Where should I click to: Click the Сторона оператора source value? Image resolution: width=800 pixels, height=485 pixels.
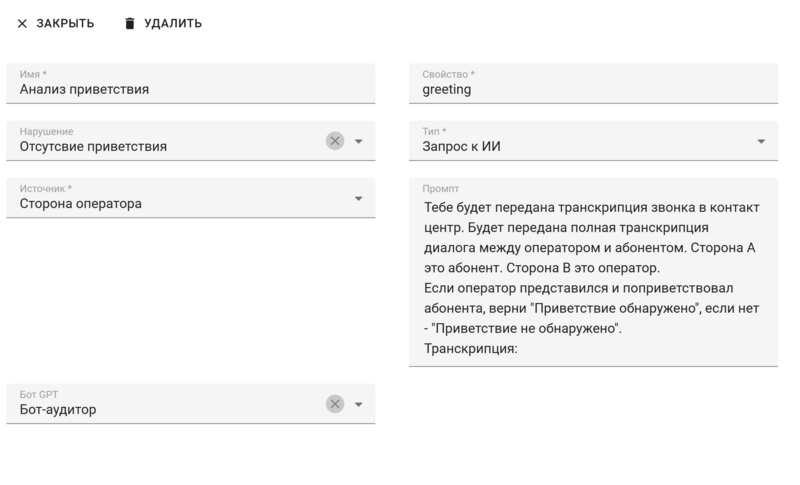click(x=81, y=204)
